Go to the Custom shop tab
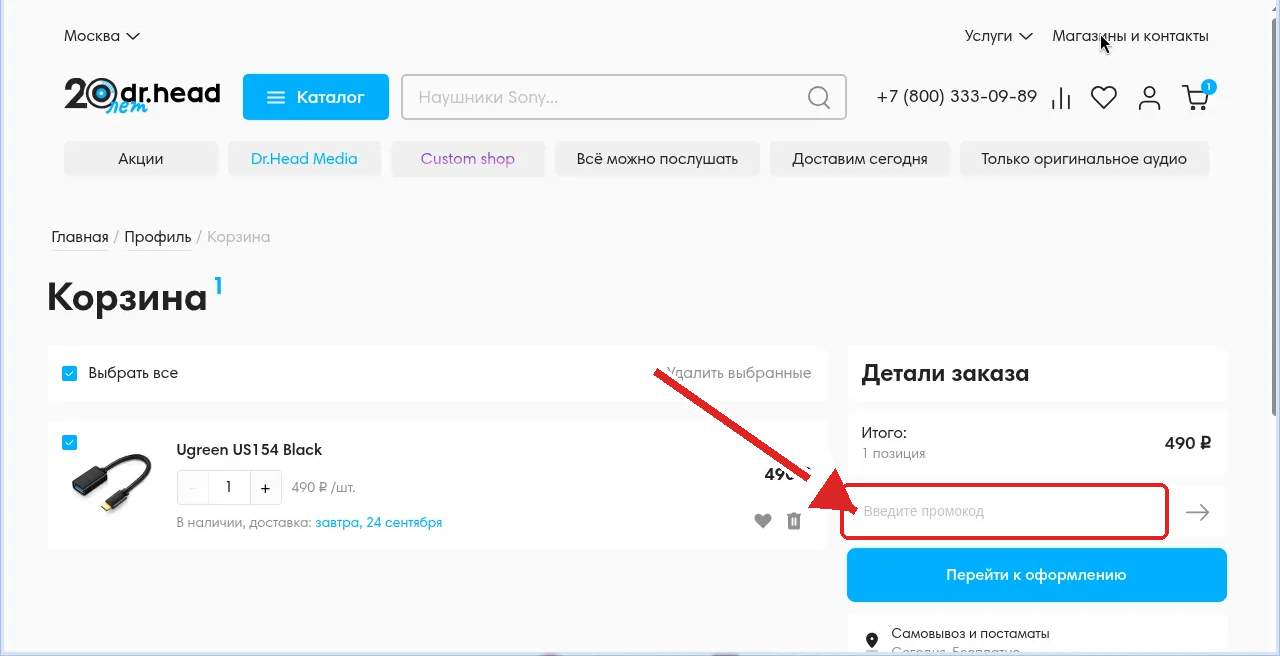Viewport: 1280px width, 656px height. tap(468, 158)
